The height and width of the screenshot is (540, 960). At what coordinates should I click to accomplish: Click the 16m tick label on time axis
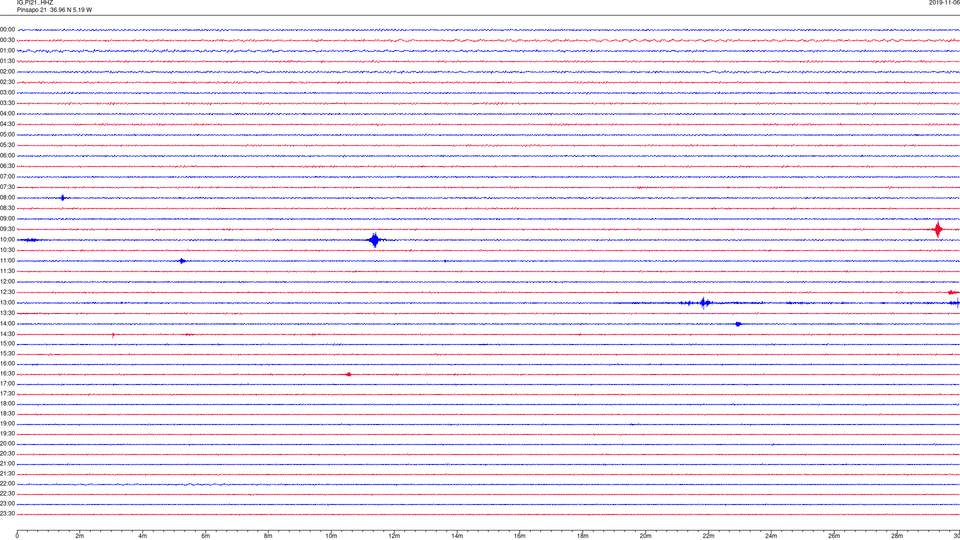pos(520,536)
